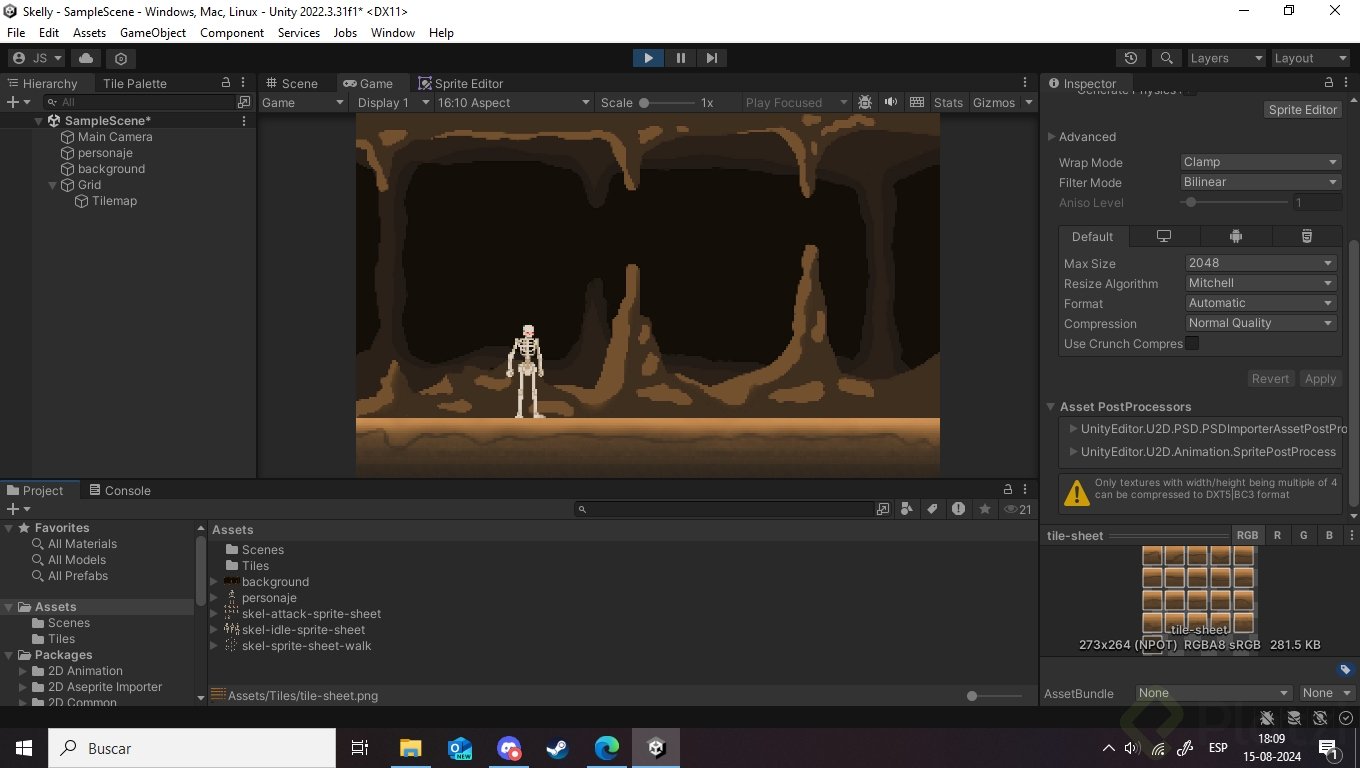Click the Favorites star filter in Project panel
1360x768 pixels.
pos(985,509)
